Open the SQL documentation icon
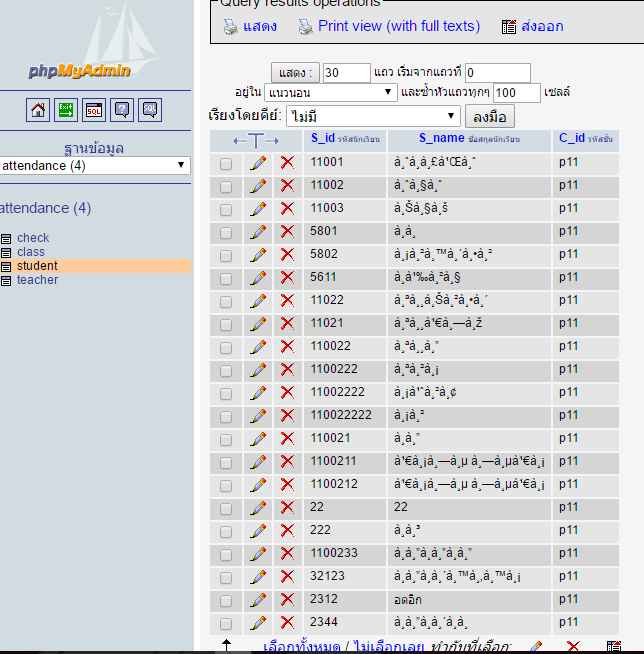The height and width of the screenshot is (654, 644). [150, 110]
